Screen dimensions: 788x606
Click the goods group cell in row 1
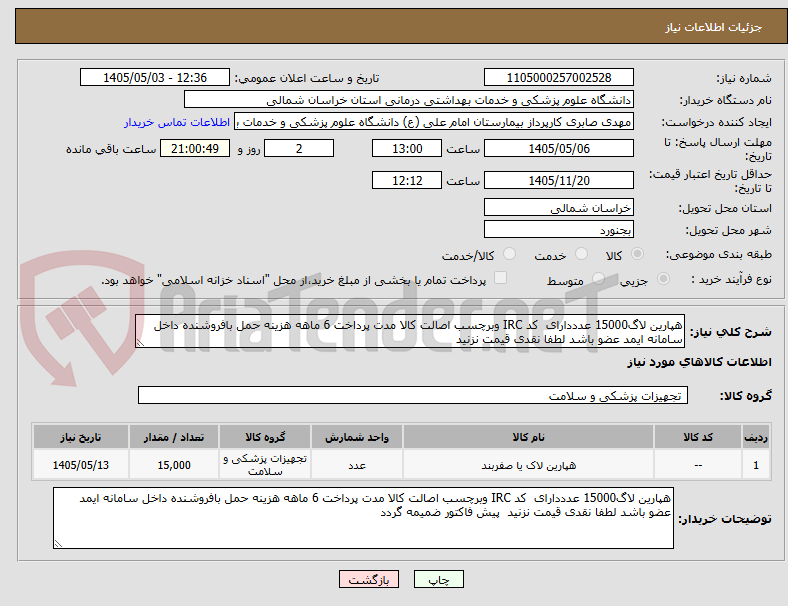click(265, 465)
